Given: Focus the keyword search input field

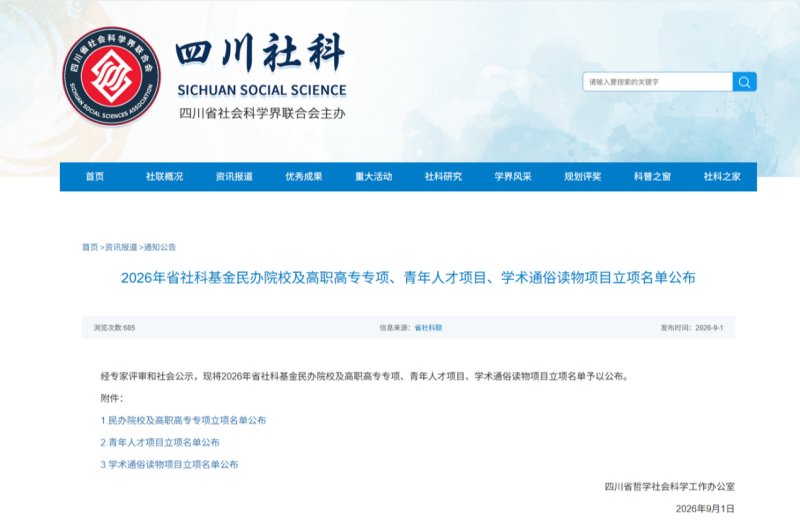Looking at the screenshot, I should 658,82.
